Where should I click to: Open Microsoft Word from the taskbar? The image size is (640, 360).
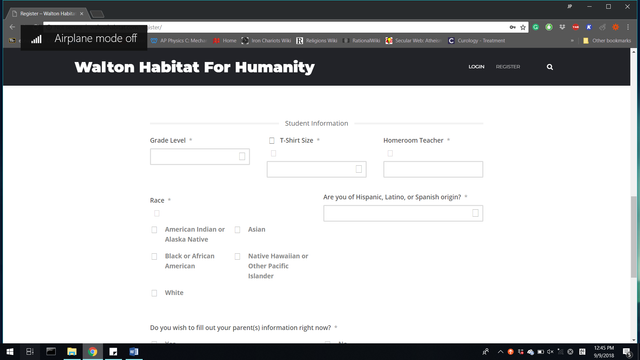134,351
